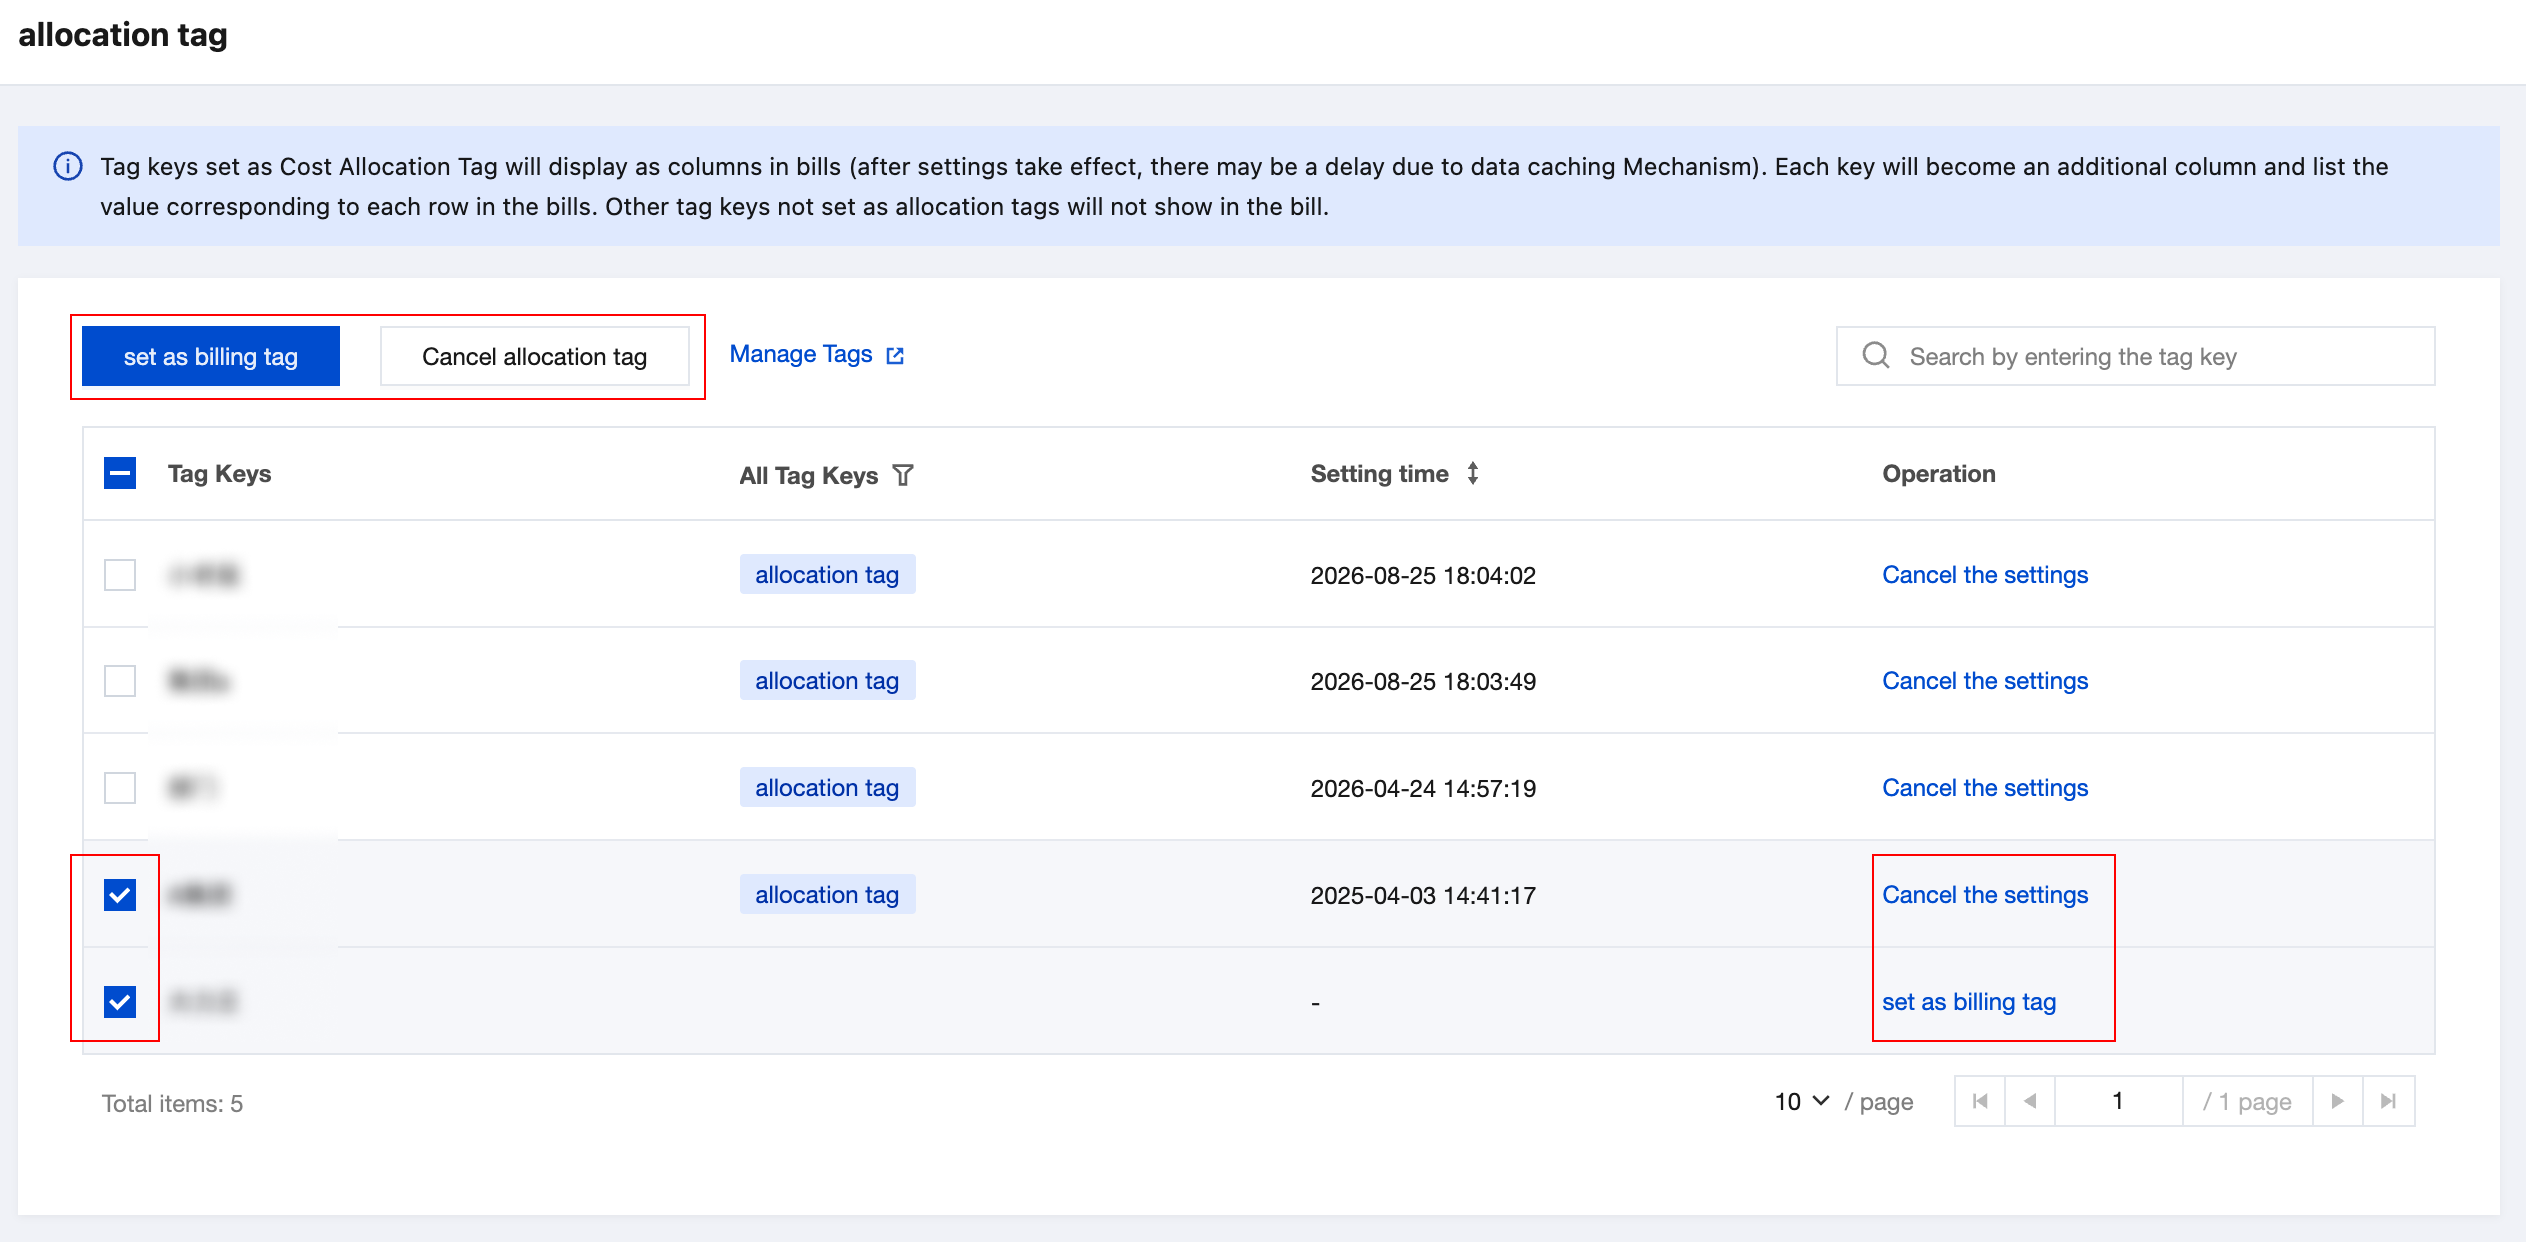Click the page number input showing 1
Screen dimensions: 2526x1242
point(2118,1101)
